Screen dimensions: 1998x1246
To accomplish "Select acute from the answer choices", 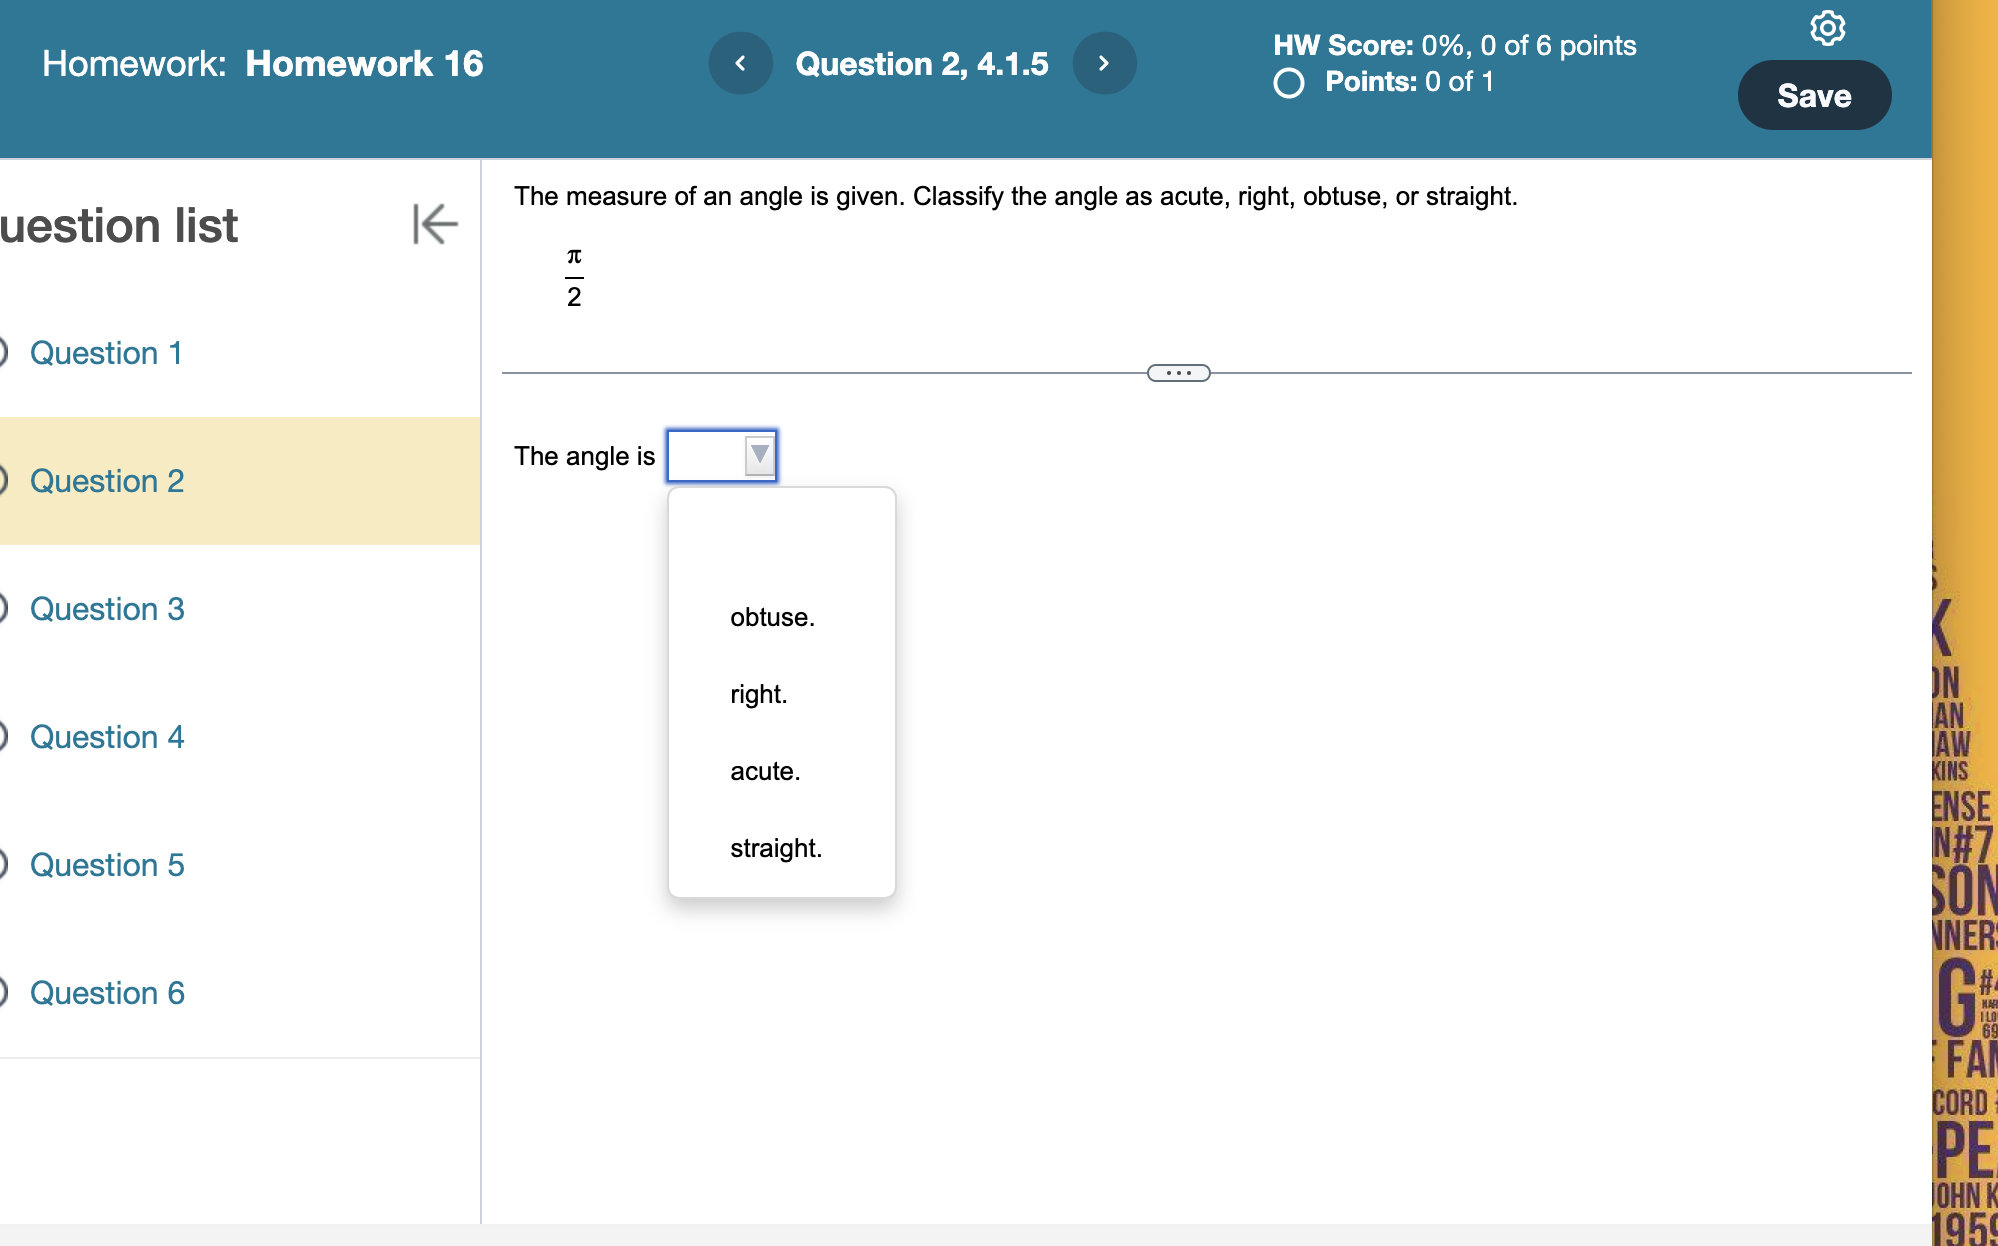I will pos(764,771).
